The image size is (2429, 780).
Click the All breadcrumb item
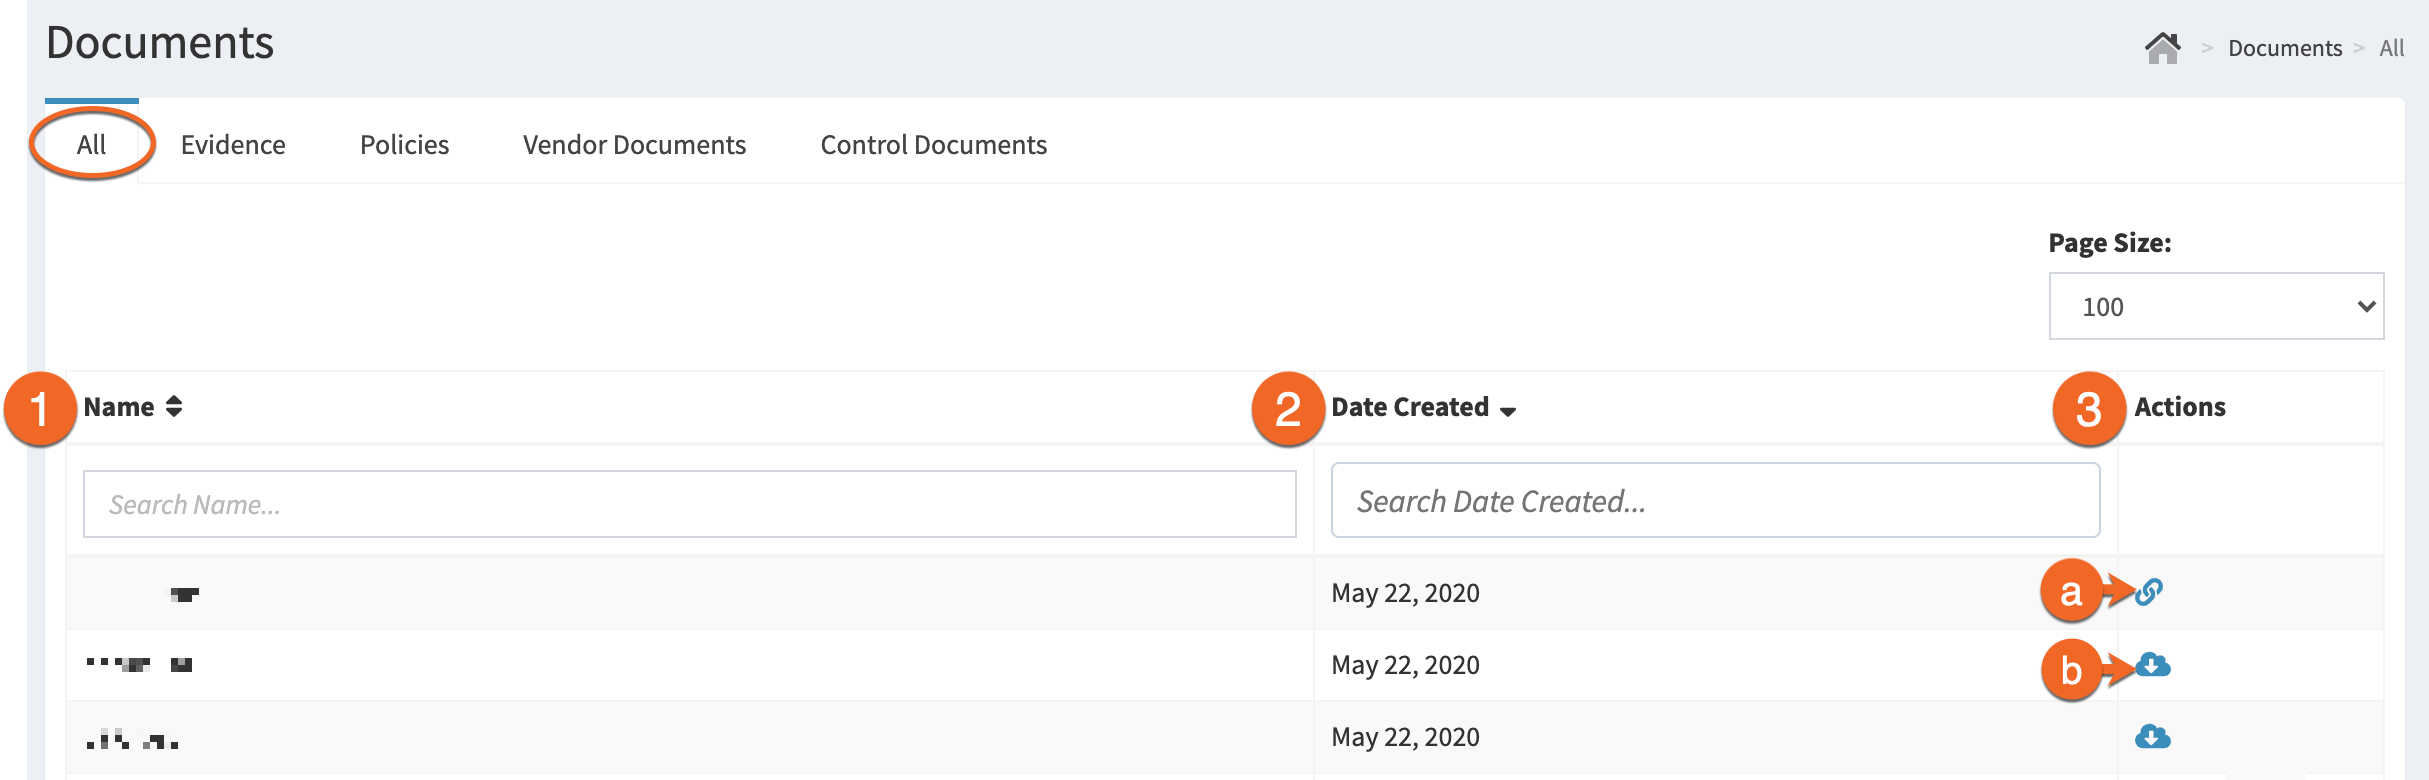coord(2391,48)
